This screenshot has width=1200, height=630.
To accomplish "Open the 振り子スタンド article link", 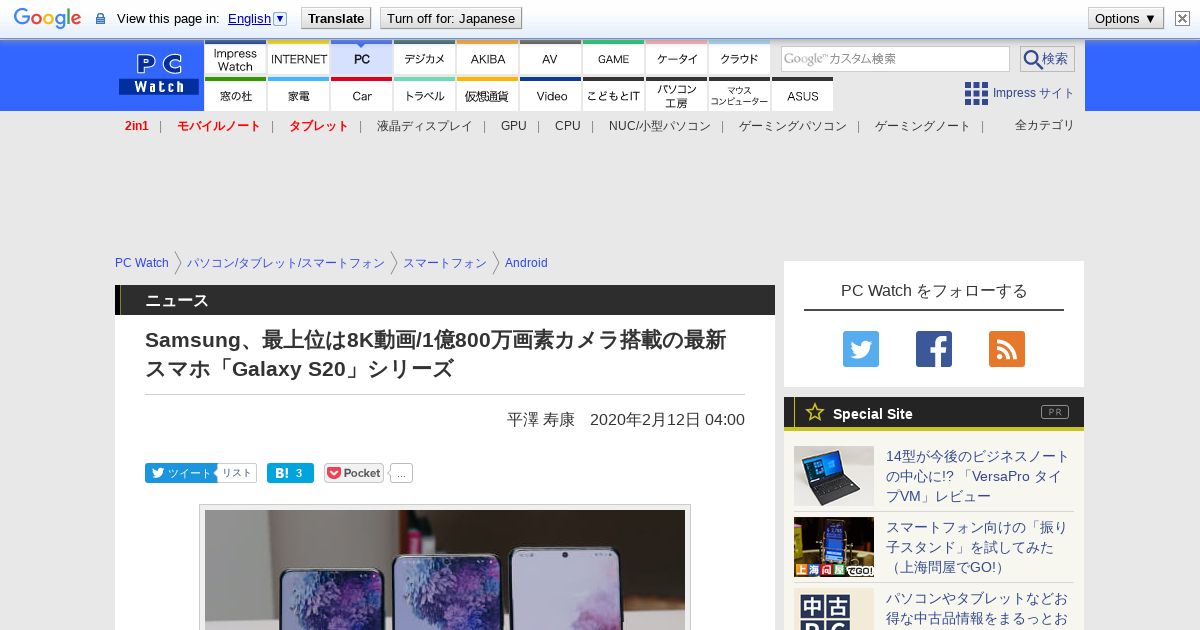I will (977, 547).
